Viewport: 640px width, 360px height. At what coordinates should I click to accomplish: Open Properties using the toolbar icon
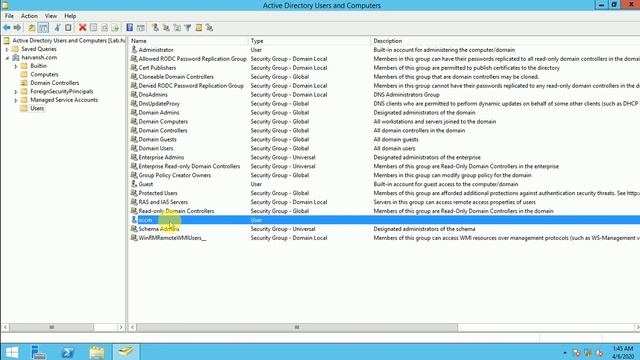(x=93, y=28)
